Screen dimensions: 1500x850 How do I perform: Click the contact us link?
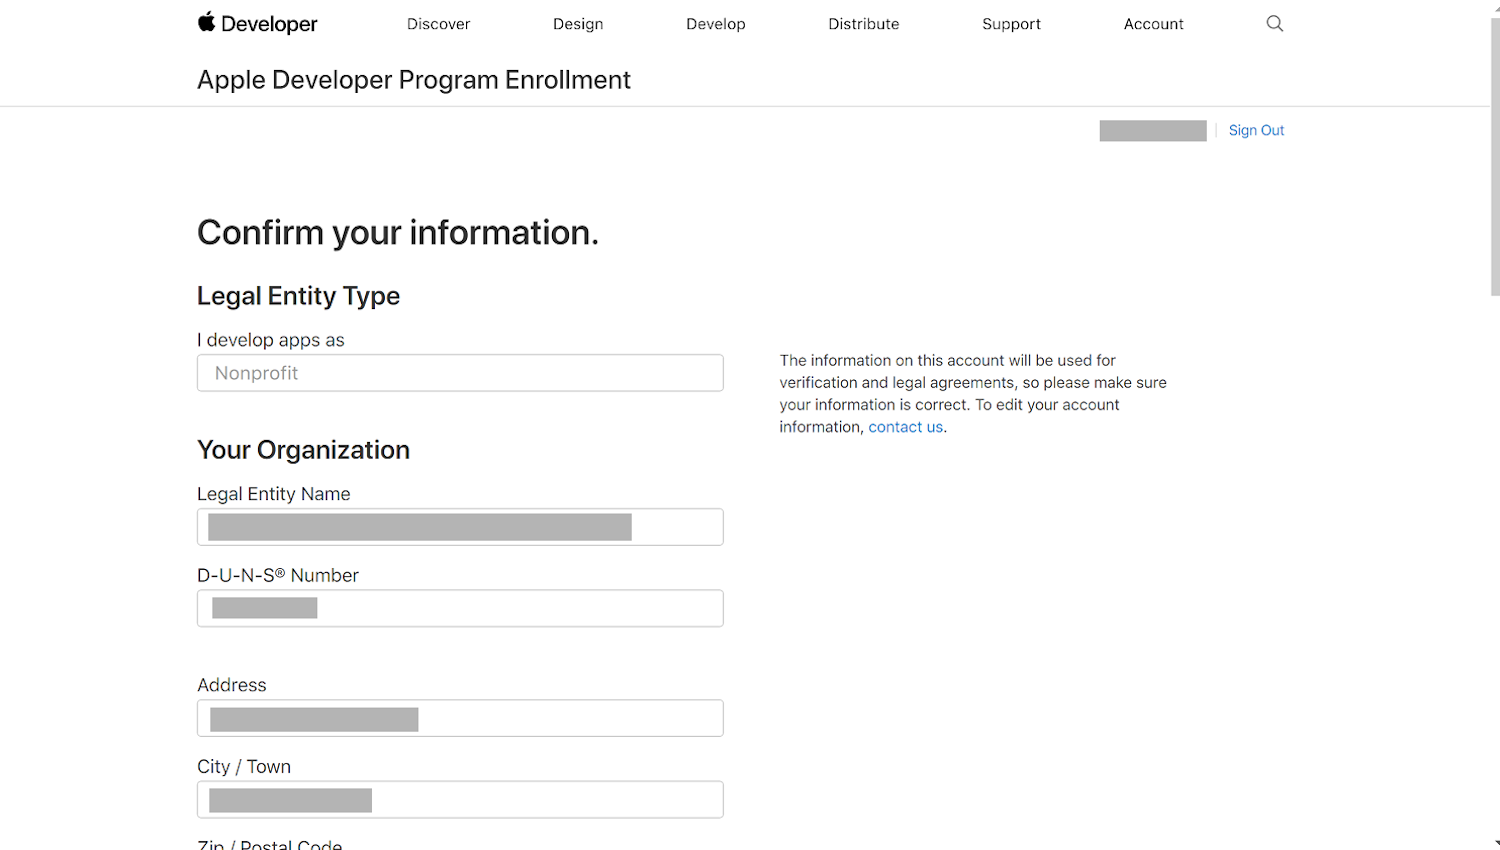click(x=905, y=427)
